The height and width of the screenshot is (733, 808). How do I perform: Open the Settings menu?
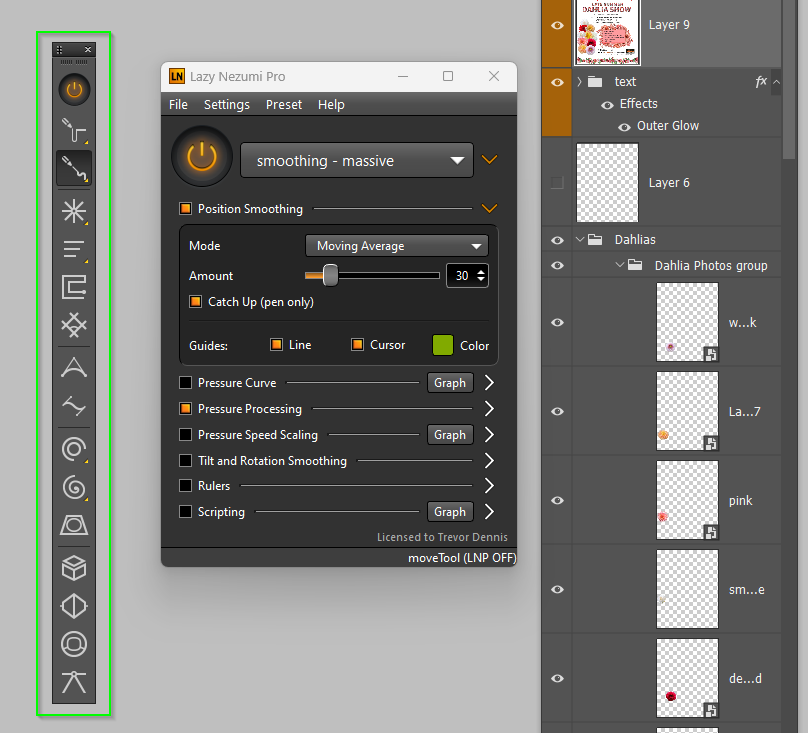tap(227, 104)
